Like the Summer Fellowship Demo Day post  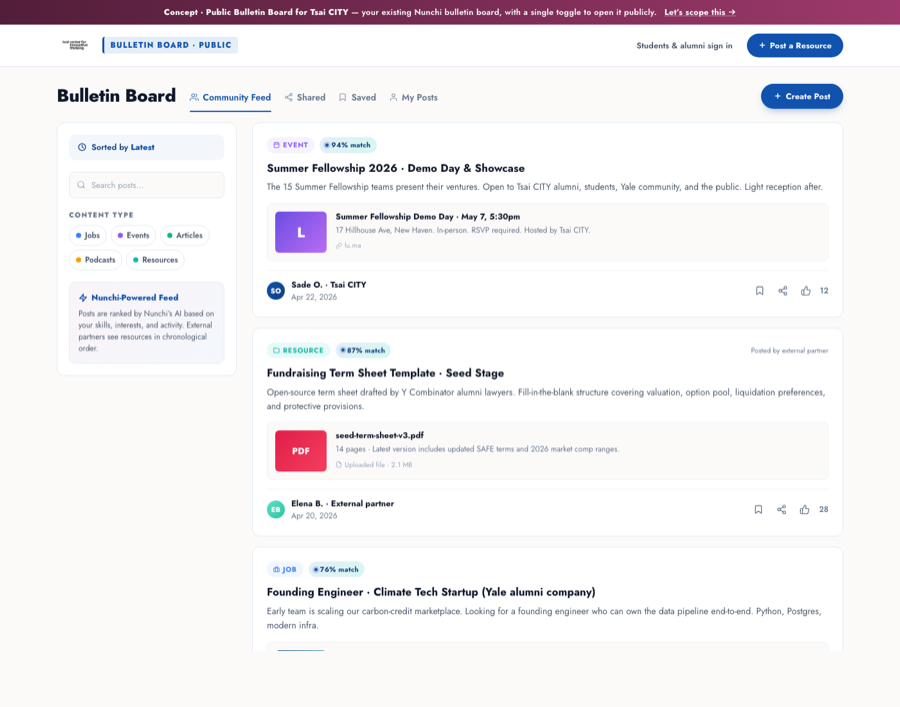pos(806,291)
